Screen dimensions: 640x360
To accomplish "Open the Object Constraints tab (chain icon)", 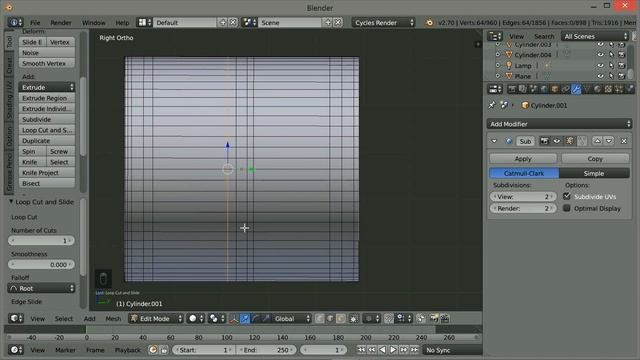I will pos(565,89).
